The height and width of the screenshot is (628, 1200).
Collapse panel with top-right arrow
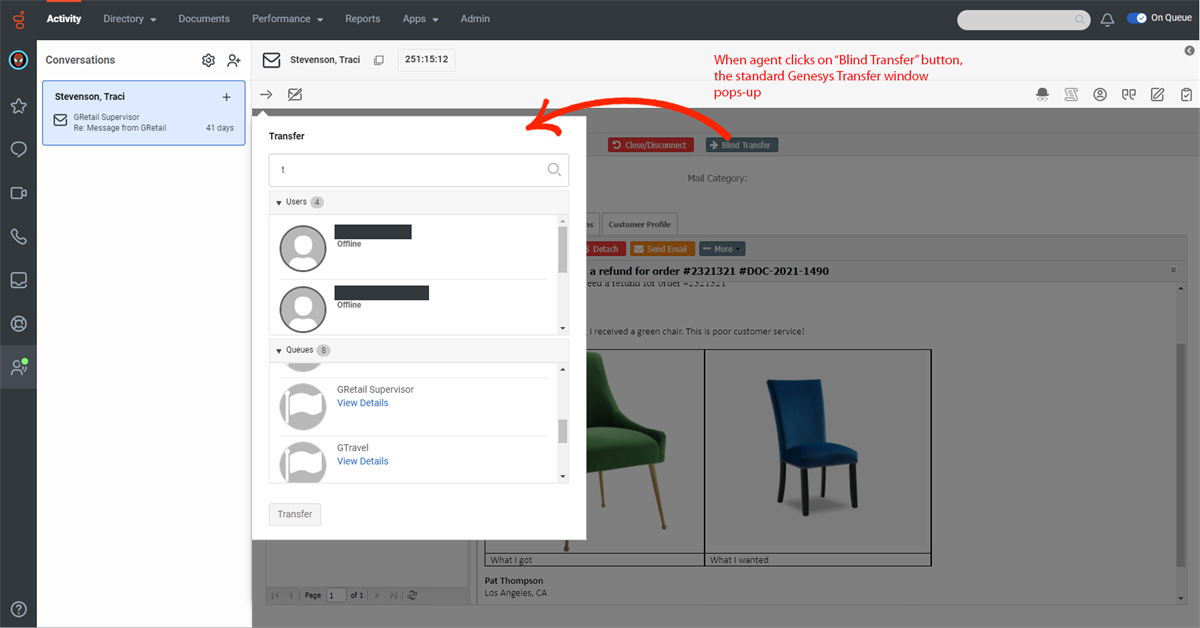[x=1189, y=50]
